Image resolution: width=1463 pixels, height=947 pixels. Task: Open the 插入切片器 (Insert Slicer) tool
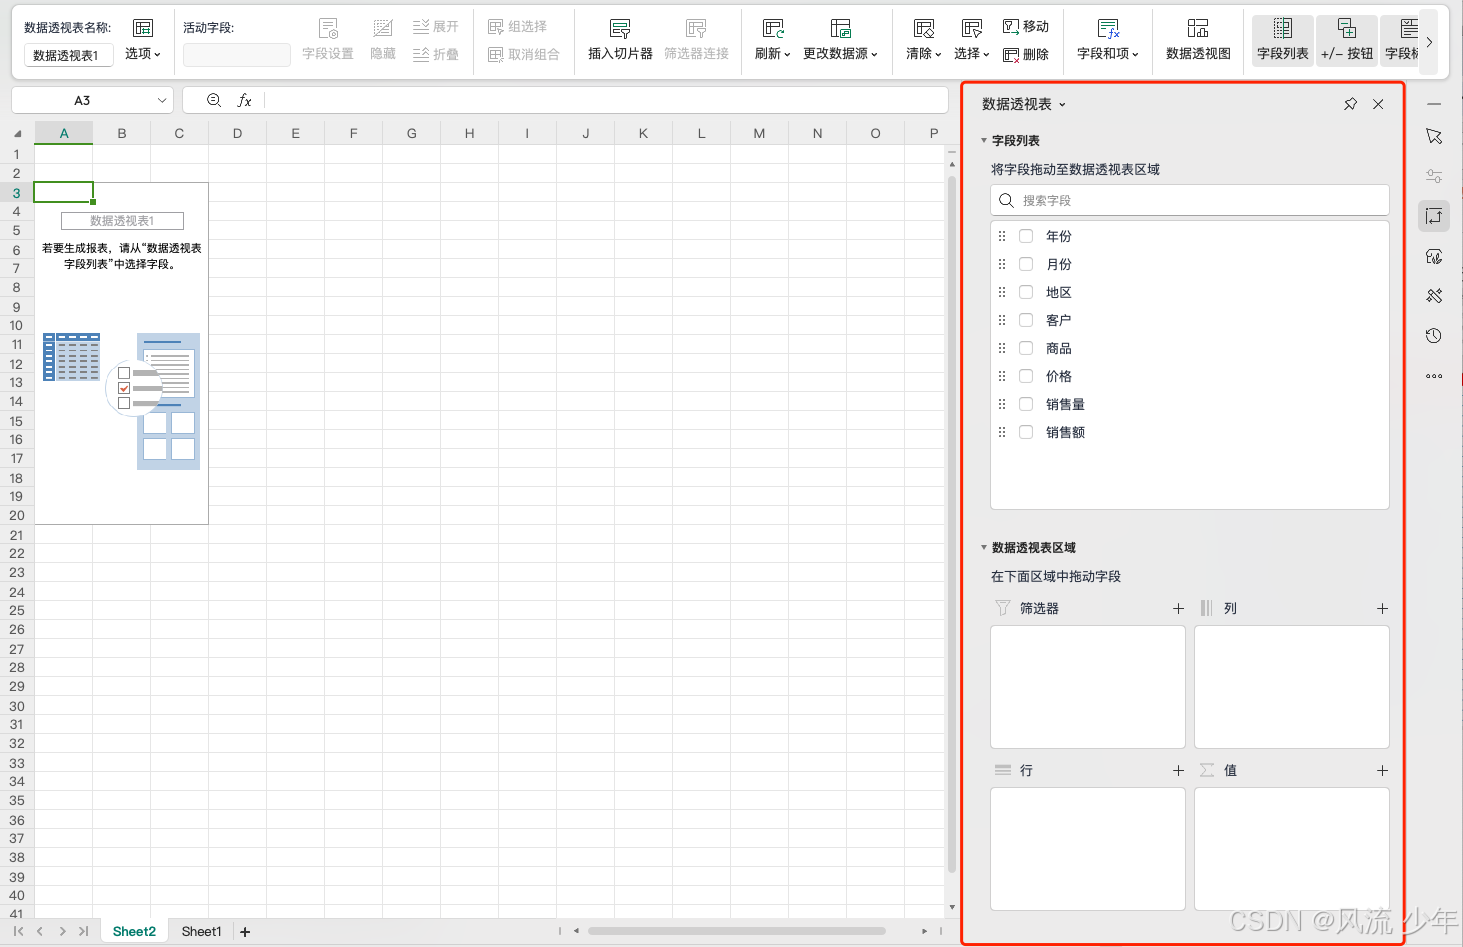click(619, 41)
